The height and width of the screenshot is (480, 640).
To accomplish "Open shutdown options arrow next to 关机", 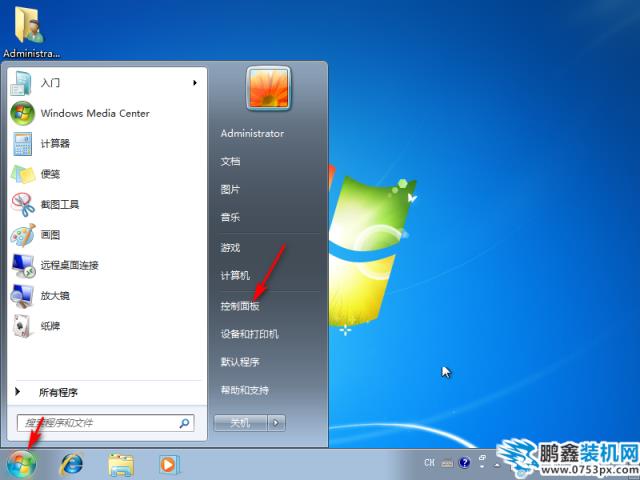I will coord(276,423).
